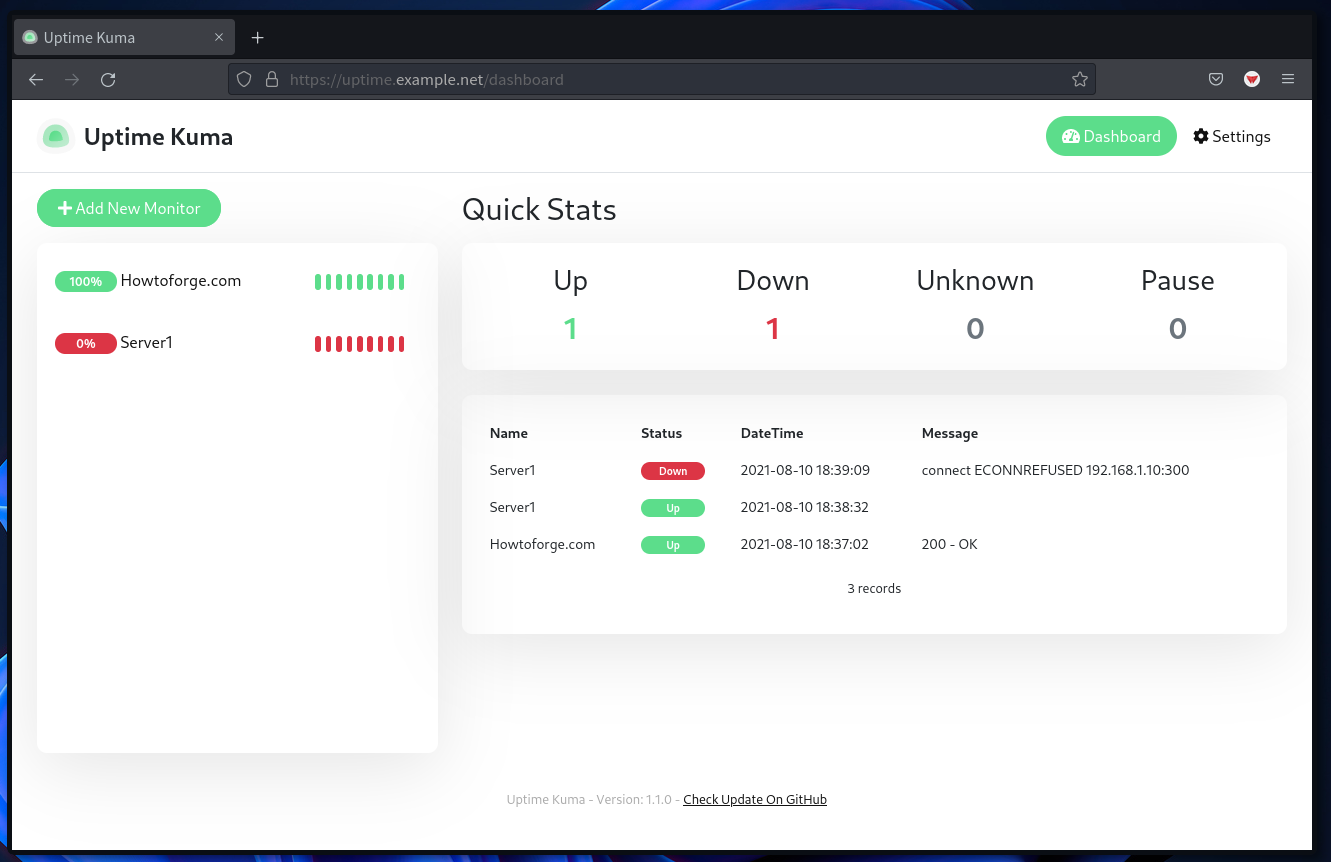
Task: Click the Up count value
Action: click(x=570, y=328)
